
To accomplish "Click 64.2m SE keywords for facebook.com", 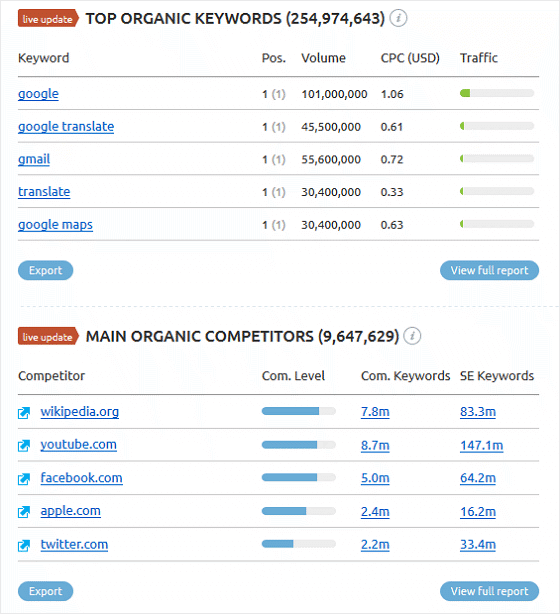I will point(478,478).
